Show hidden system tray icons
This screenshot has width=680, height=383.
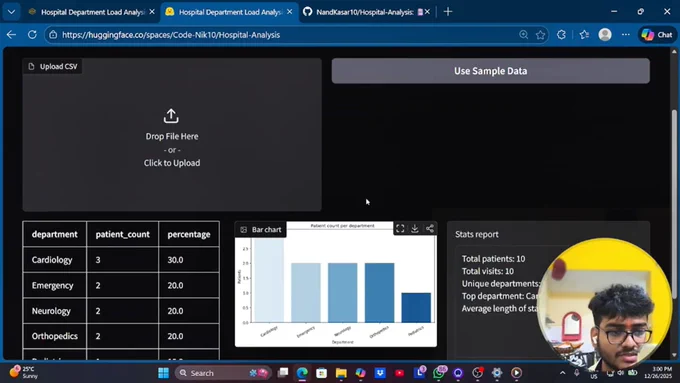click(x=562, y=373)
